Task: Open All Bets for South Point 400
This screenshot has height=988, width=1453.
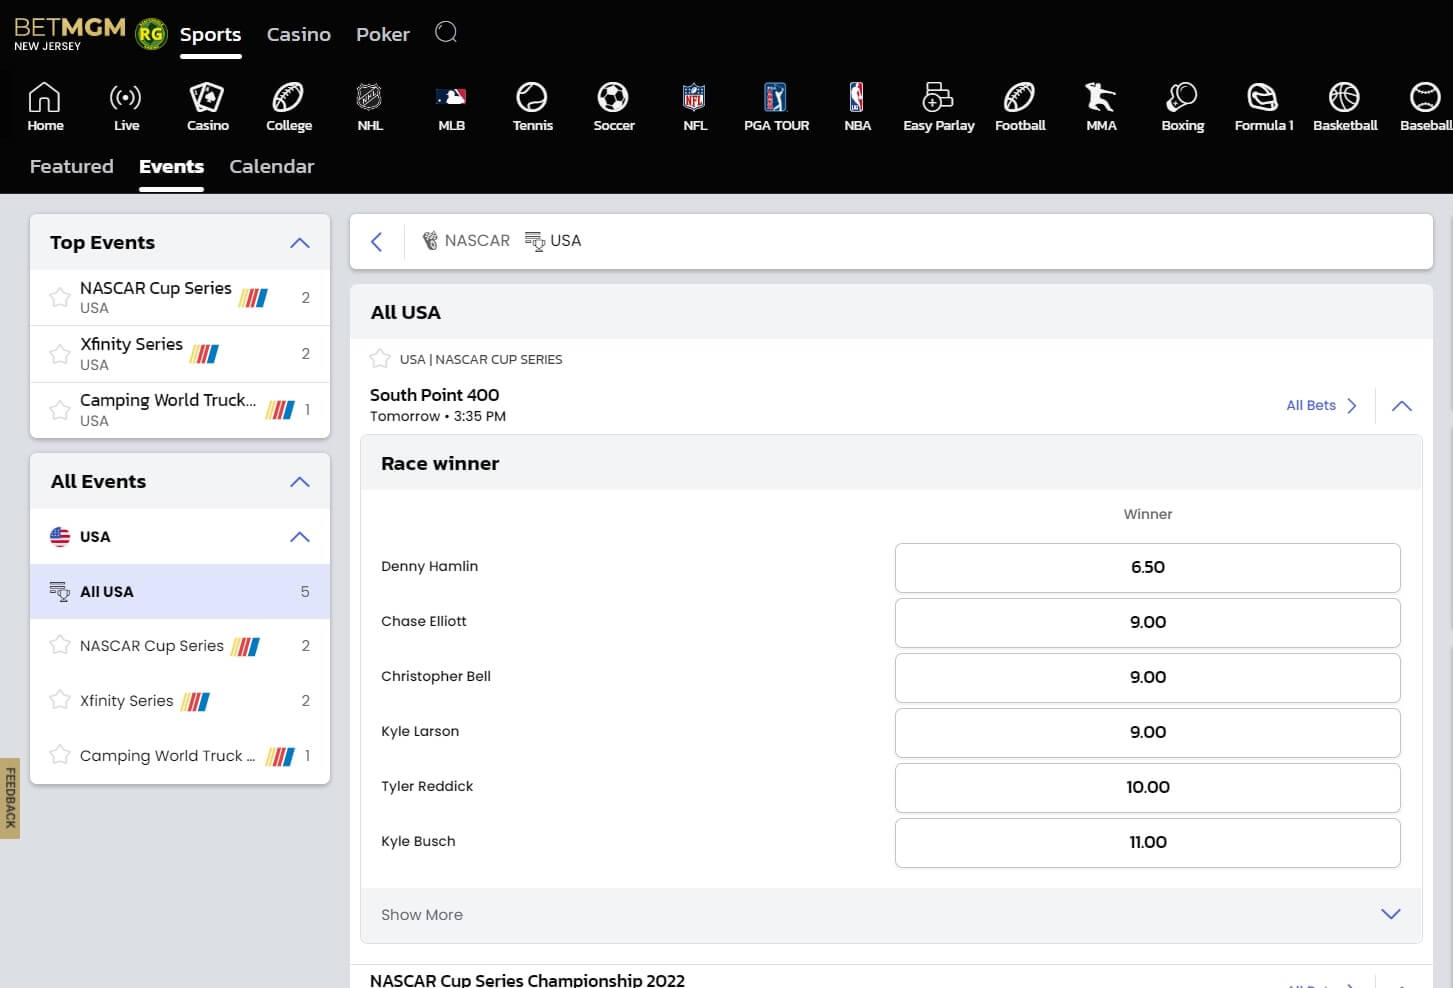Action: [x=1321, y=405]
